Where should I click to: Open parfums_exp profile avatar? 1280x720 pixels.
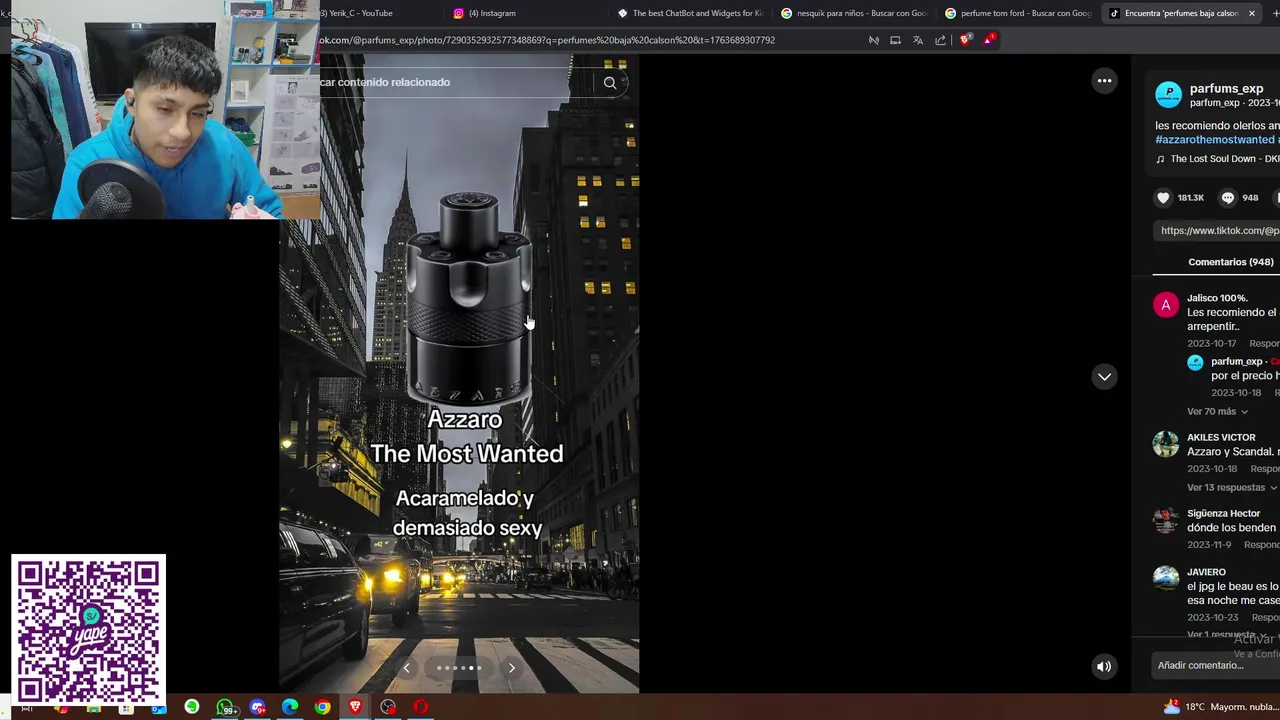[1168, 95]
